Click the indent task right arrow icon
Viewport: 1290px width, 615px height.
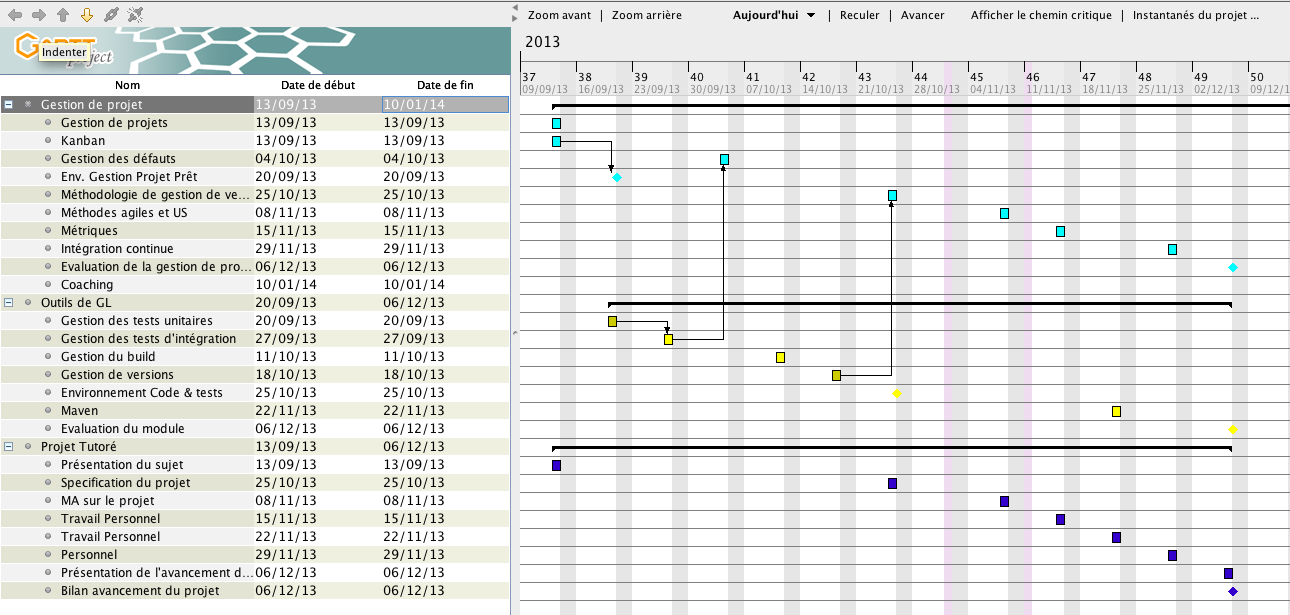(39, 15)
